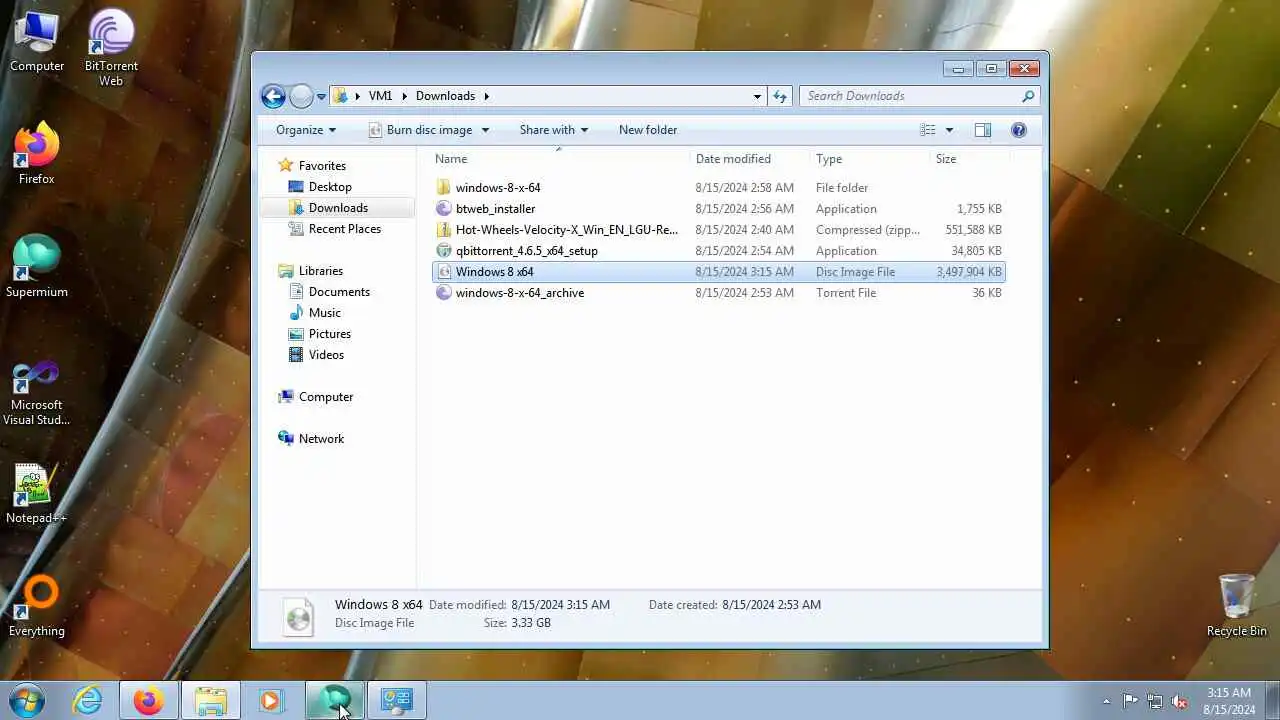Open recent pages dropdown next to Forward
Screen dimensions: 1280x720
click(321, 97)
